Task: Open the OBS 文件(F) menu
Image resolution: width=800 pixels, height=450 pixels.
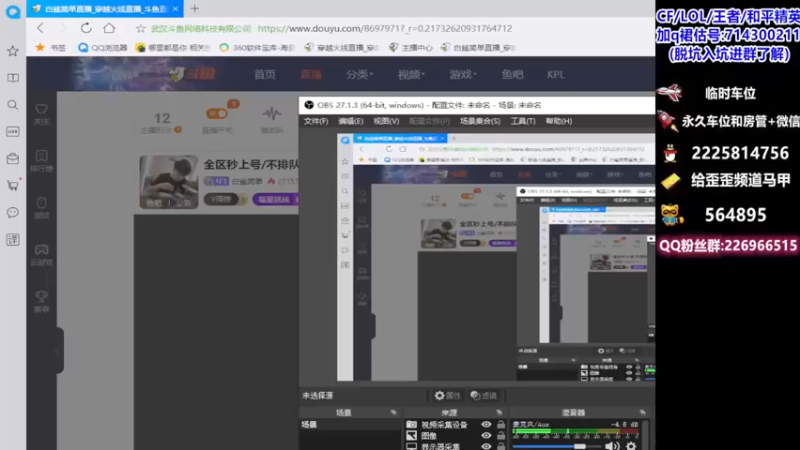Action: [x=316, y=121]
